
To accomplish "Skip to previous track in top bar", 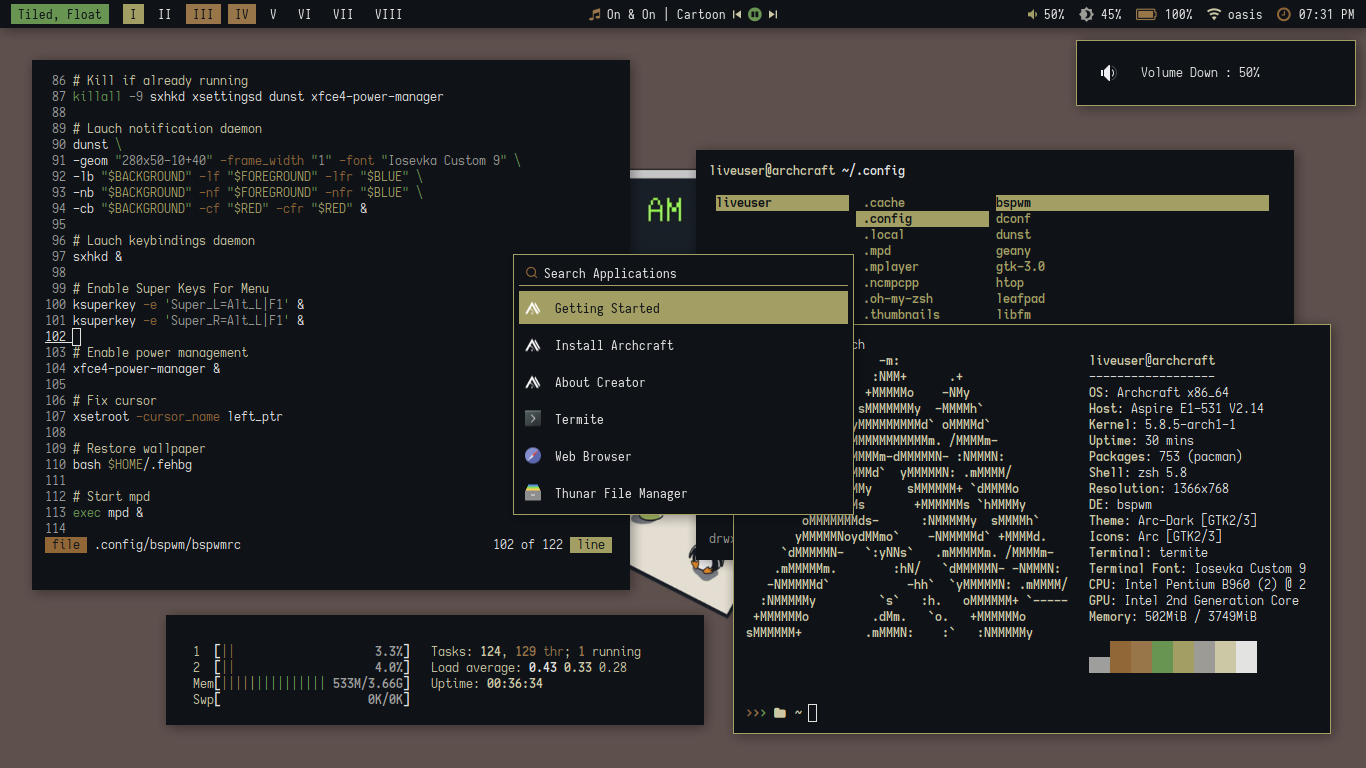I will 737,15.
